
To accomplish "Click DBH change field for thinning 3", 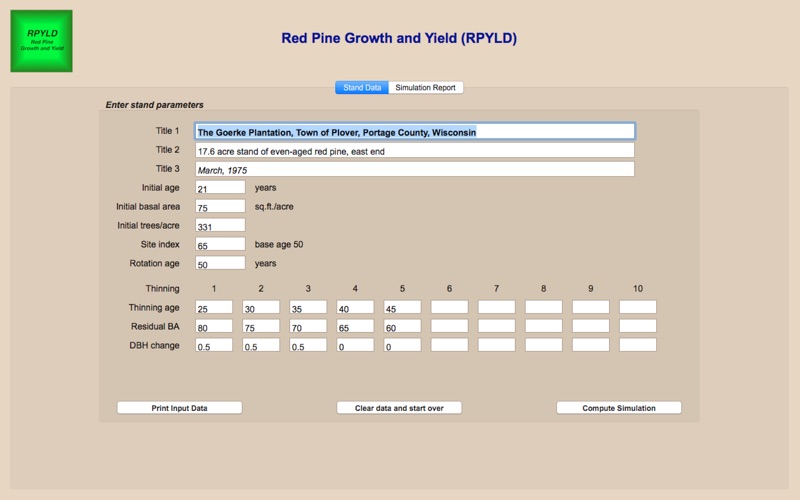I will pyautogui.click(x=308, y=345).
